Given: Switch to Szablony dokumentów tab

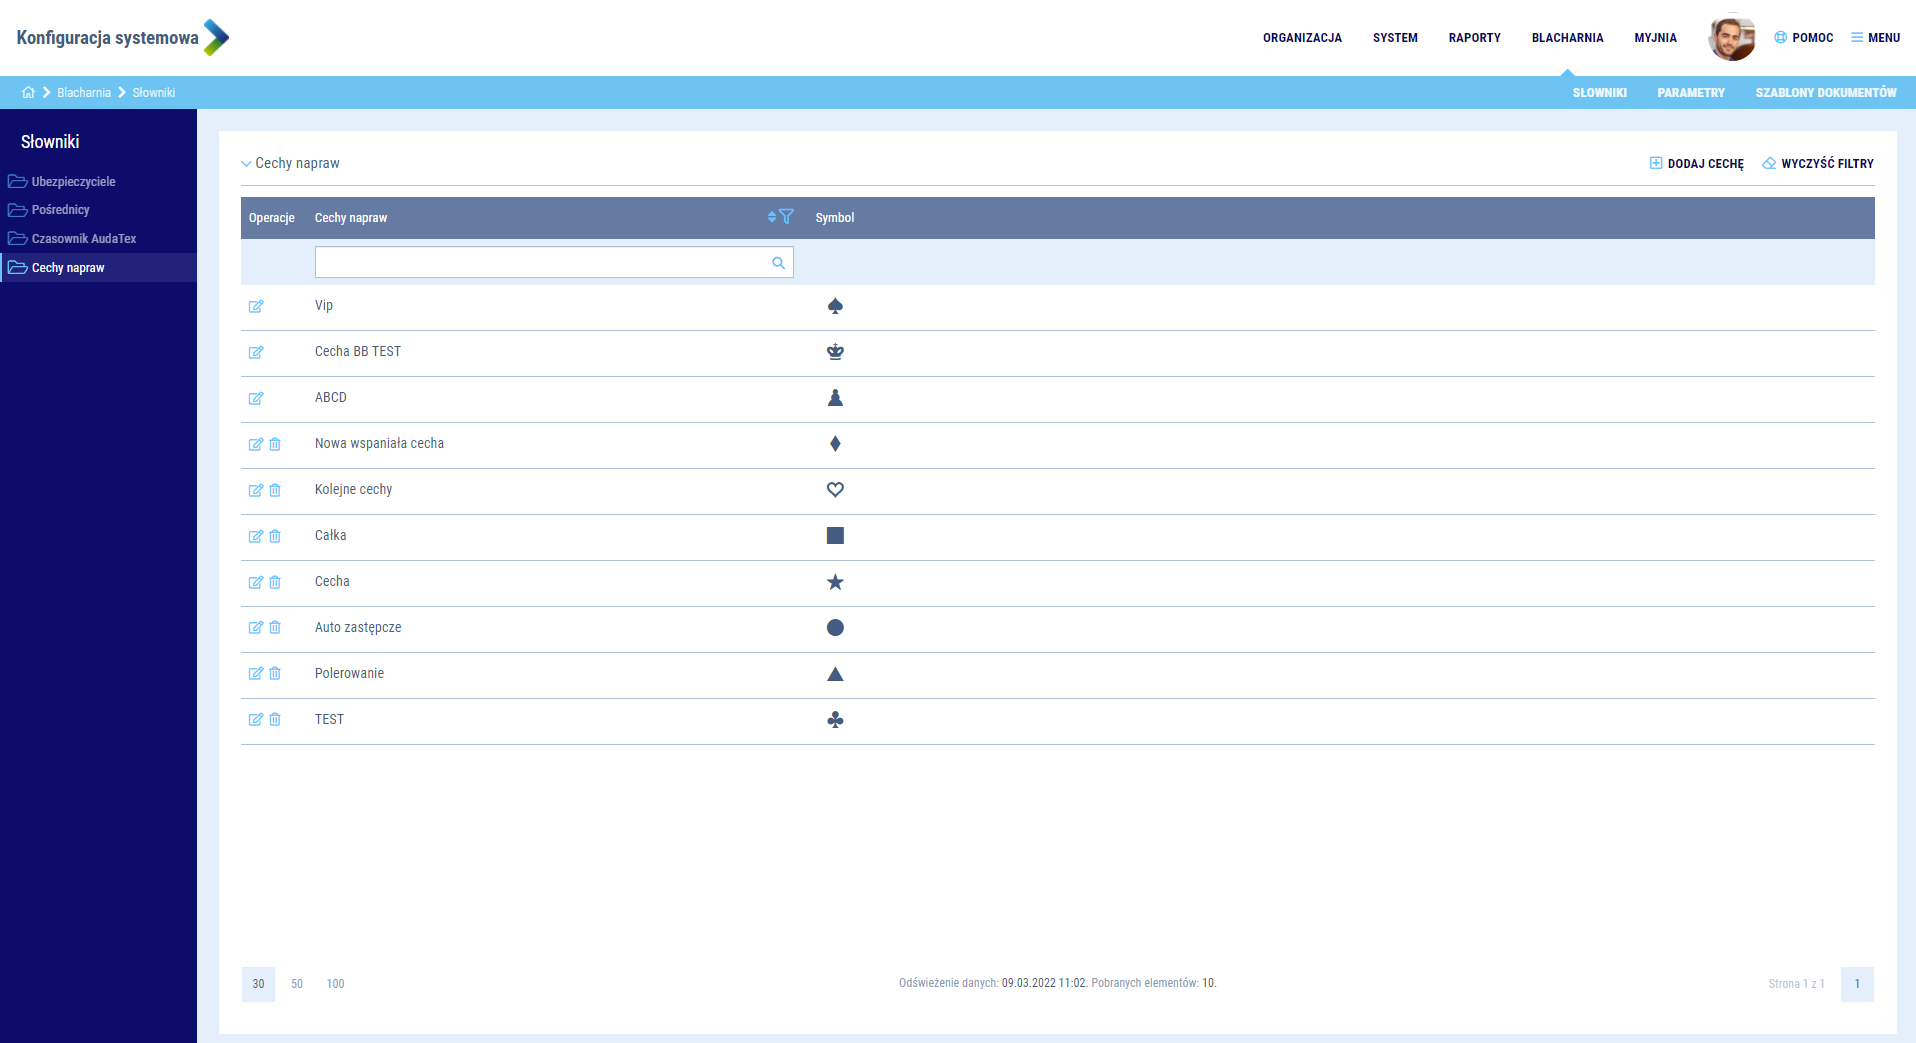Looking at the screenshot, I should point(1825,93).
